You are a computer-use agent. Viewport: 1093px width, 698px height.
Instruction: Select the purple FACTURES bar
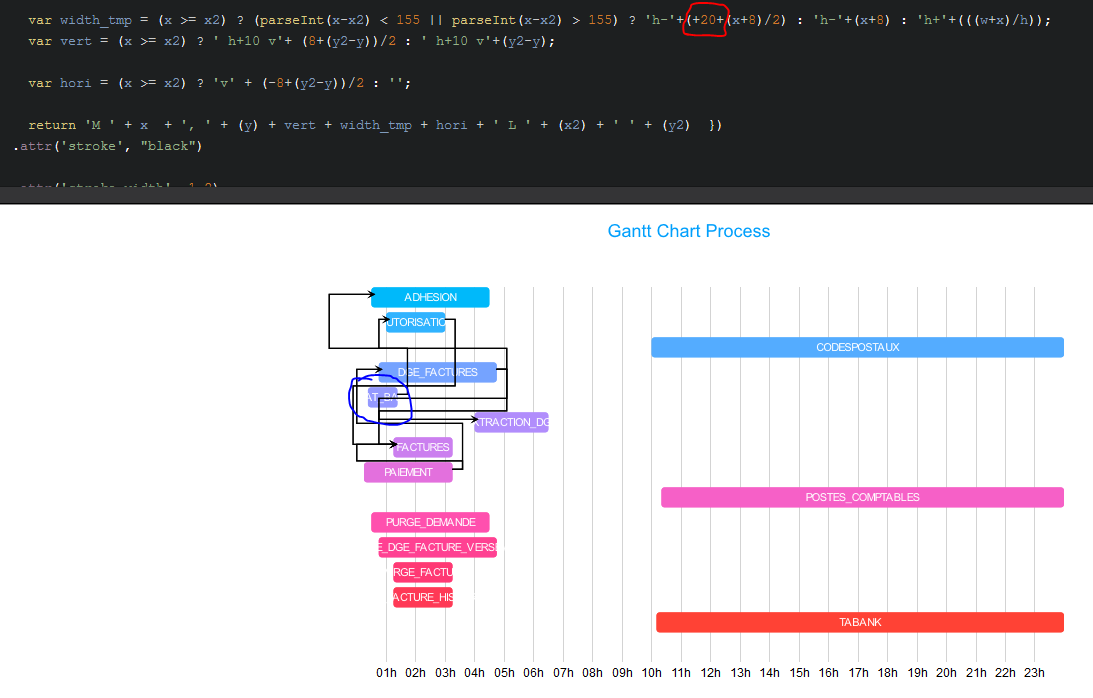(x=423, y=447)
